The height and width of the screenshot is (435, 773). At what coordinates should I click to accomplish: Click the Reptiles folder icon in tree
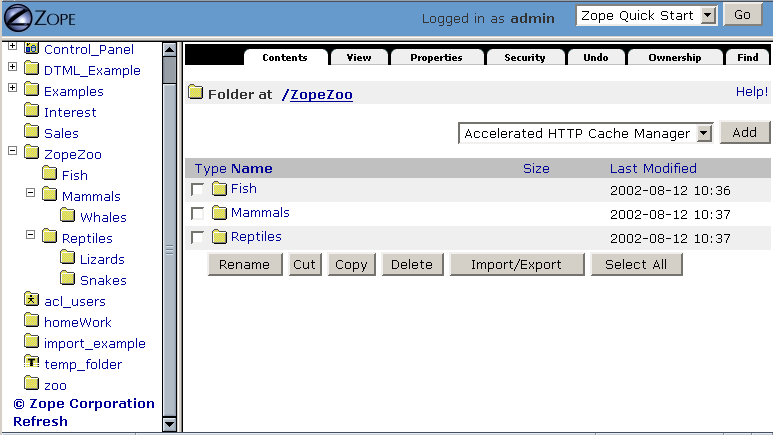click(x=49, y=236)
